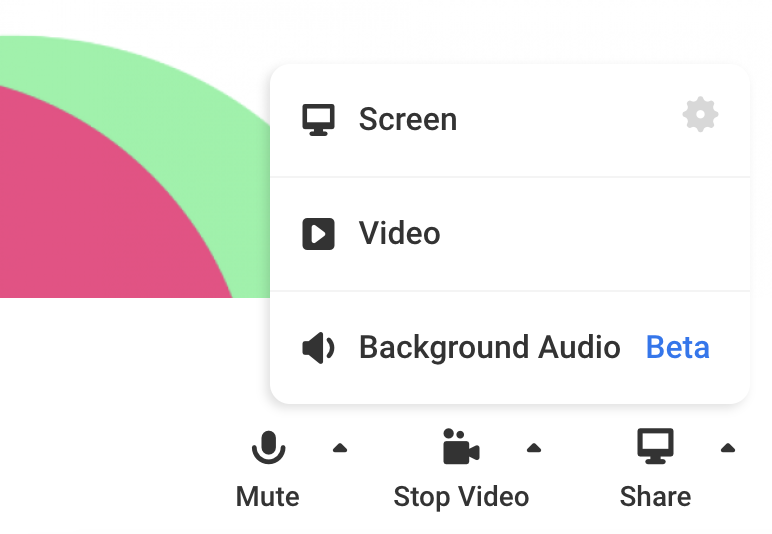Click the Mute label text
The image size is (772, 534).
point(267,496)
